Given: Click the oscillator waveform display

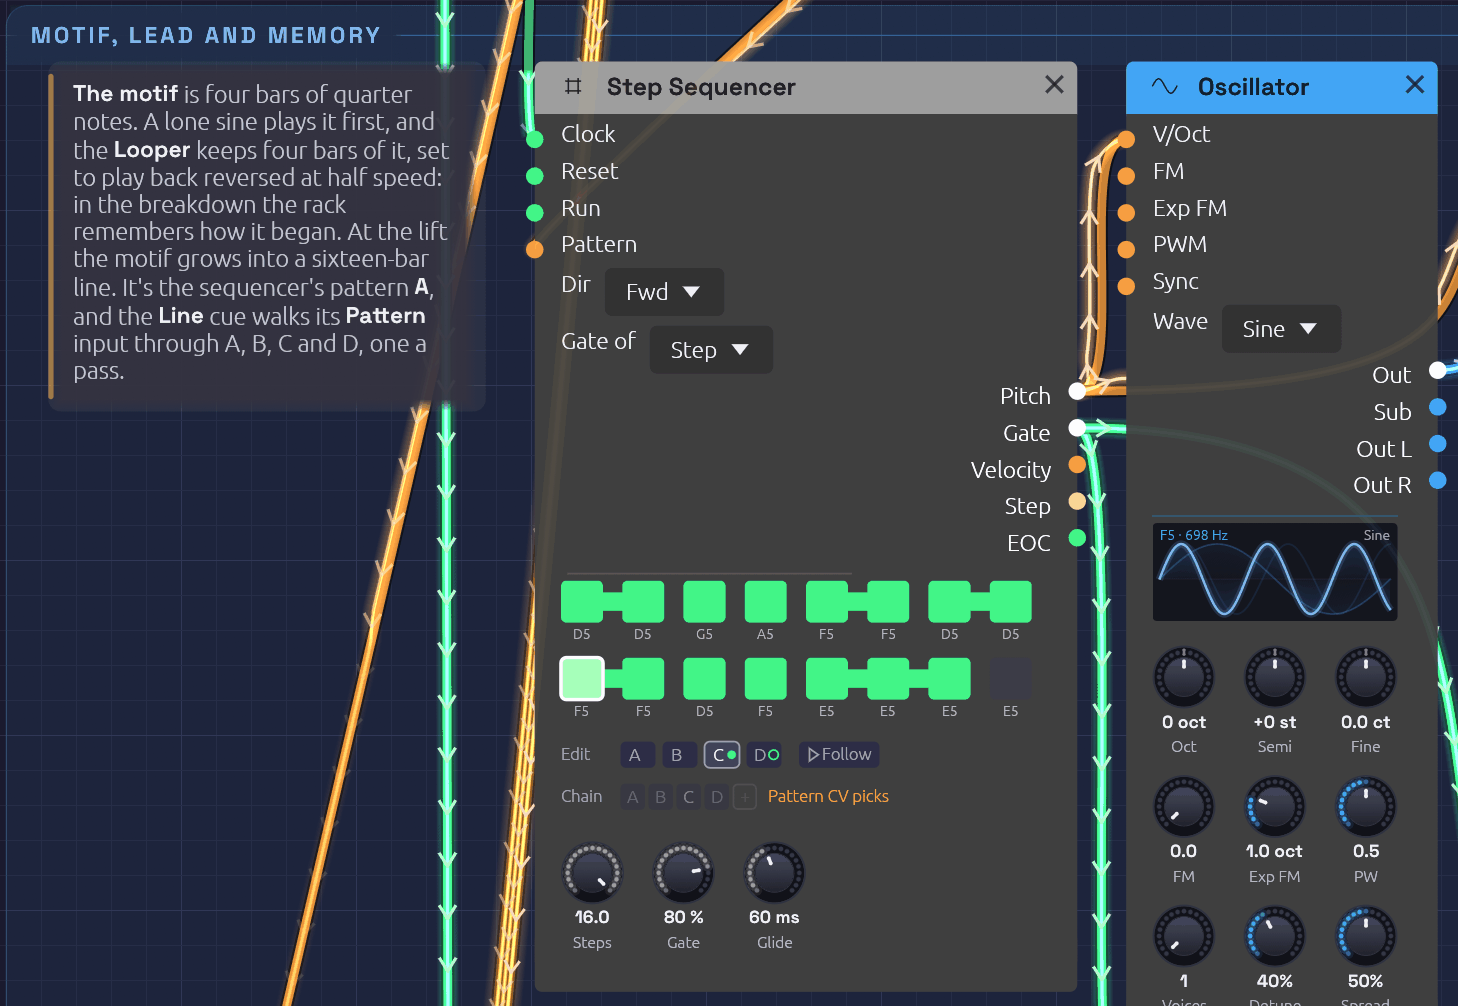Looking at the screenshot, I should pyautogui.click(x=1275, y=572).
